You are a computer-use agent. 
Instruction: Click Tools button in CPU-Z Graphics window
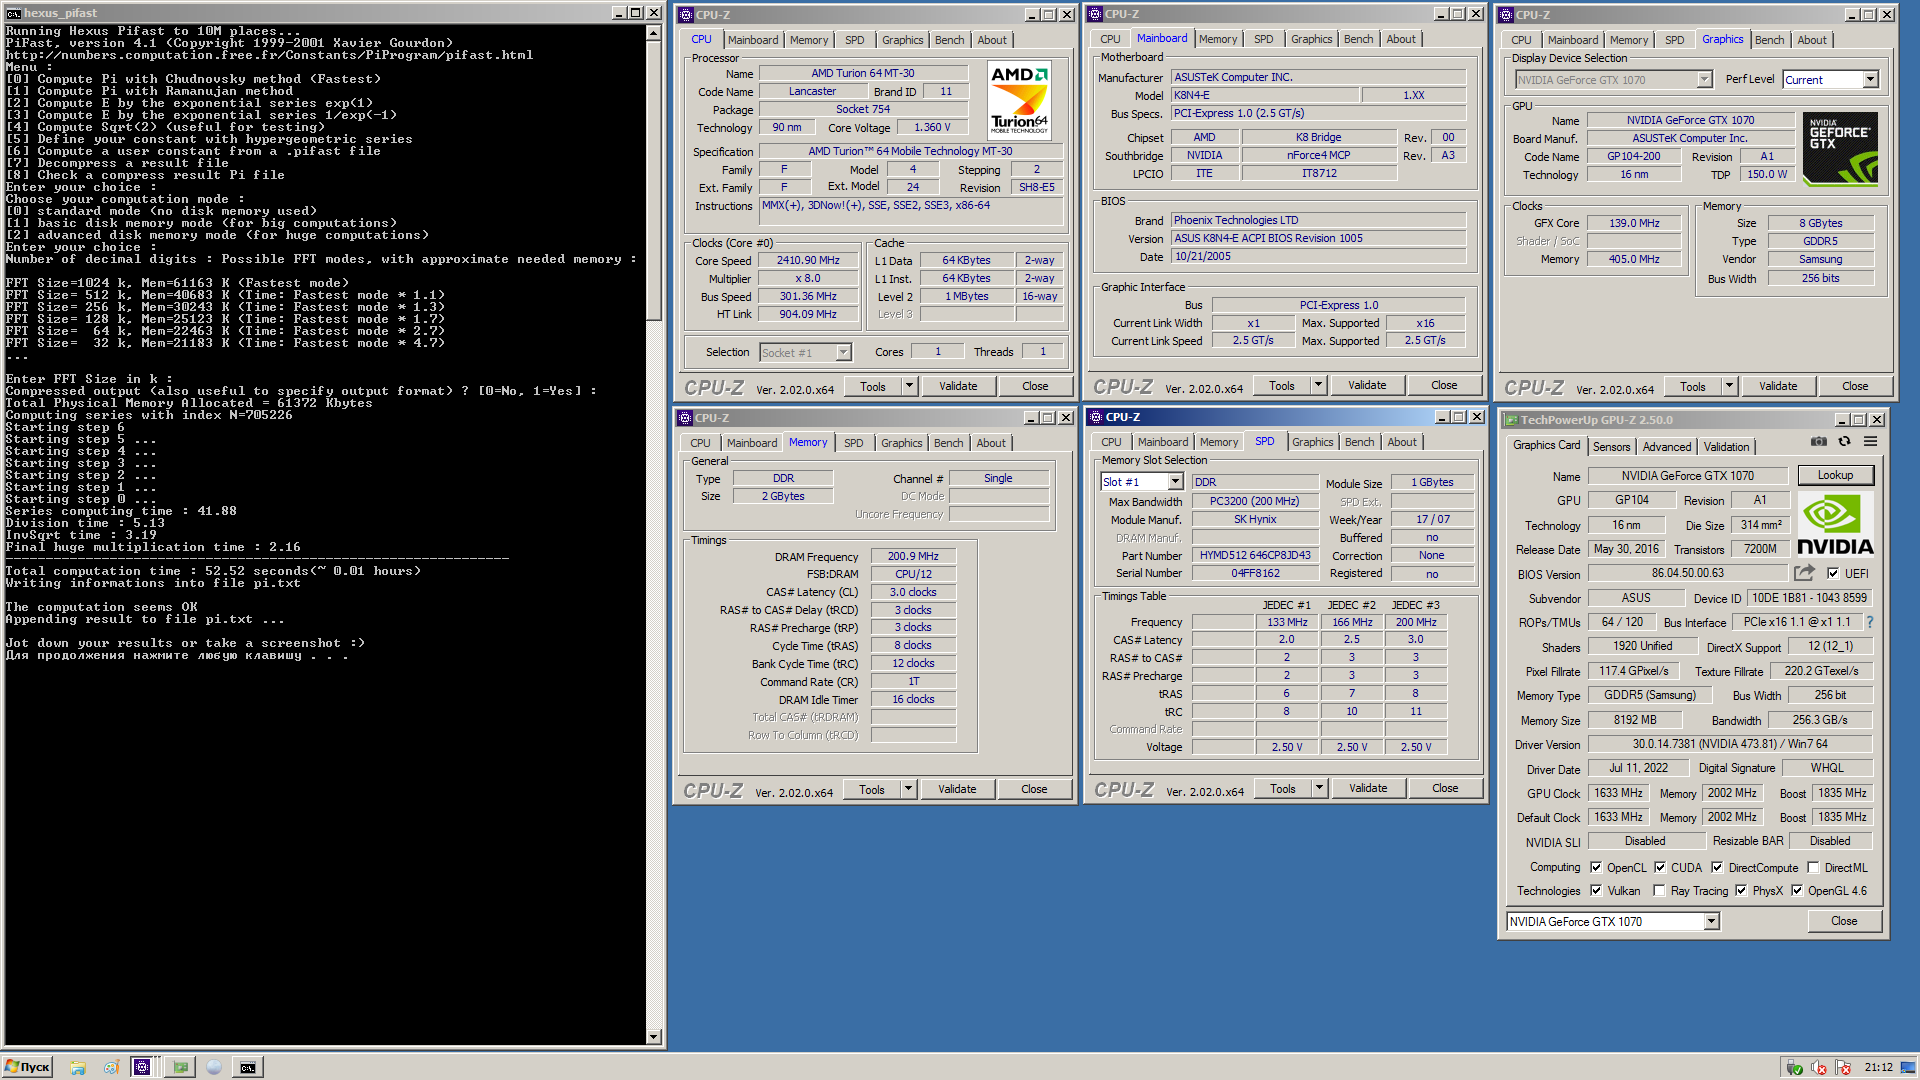[x=1693, y=386]
